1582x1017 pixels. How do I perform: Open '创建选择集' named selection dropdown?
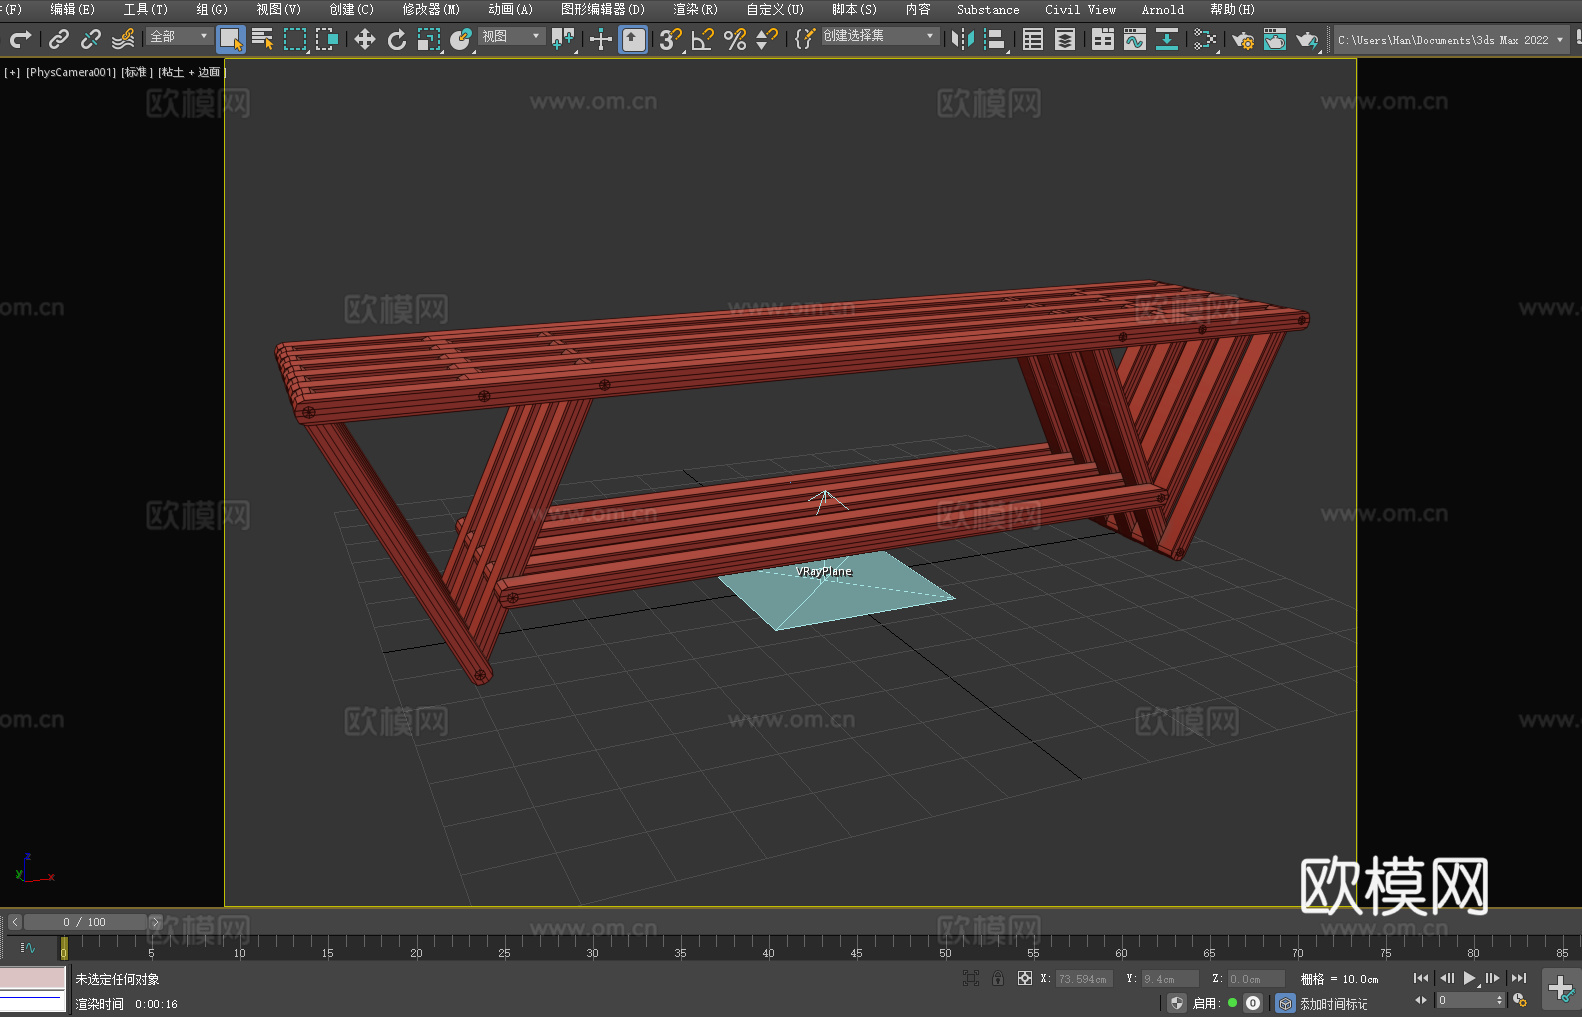point(880,36)
